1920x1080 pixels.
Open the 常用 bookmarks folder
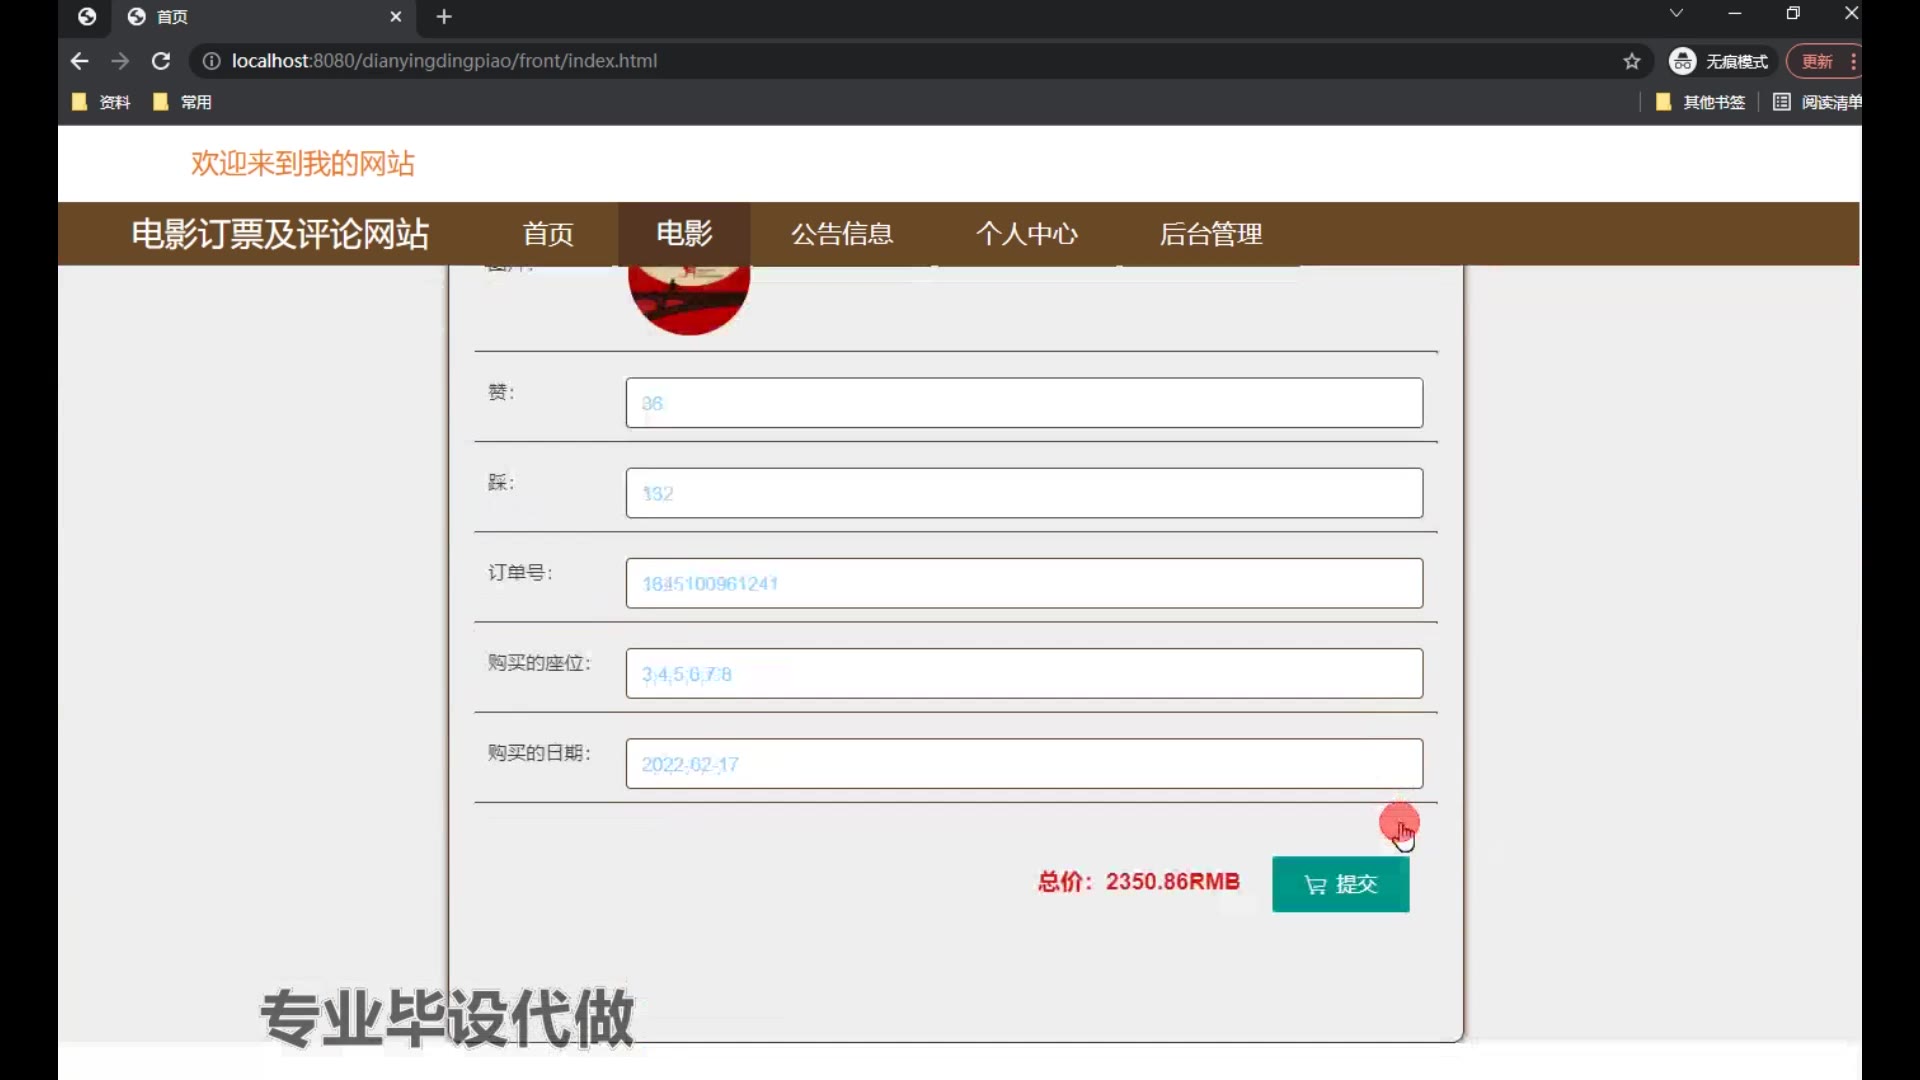[183, 102]
